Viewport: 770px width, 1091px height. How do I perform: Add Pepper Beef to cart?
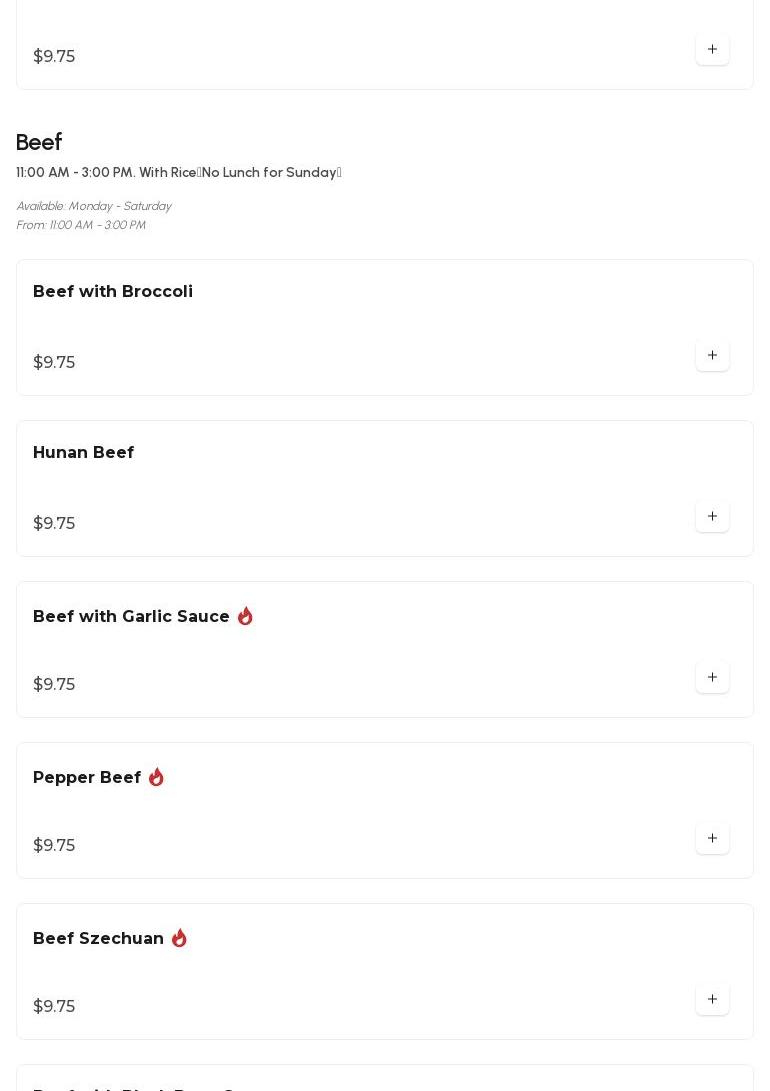pos(712,838)
